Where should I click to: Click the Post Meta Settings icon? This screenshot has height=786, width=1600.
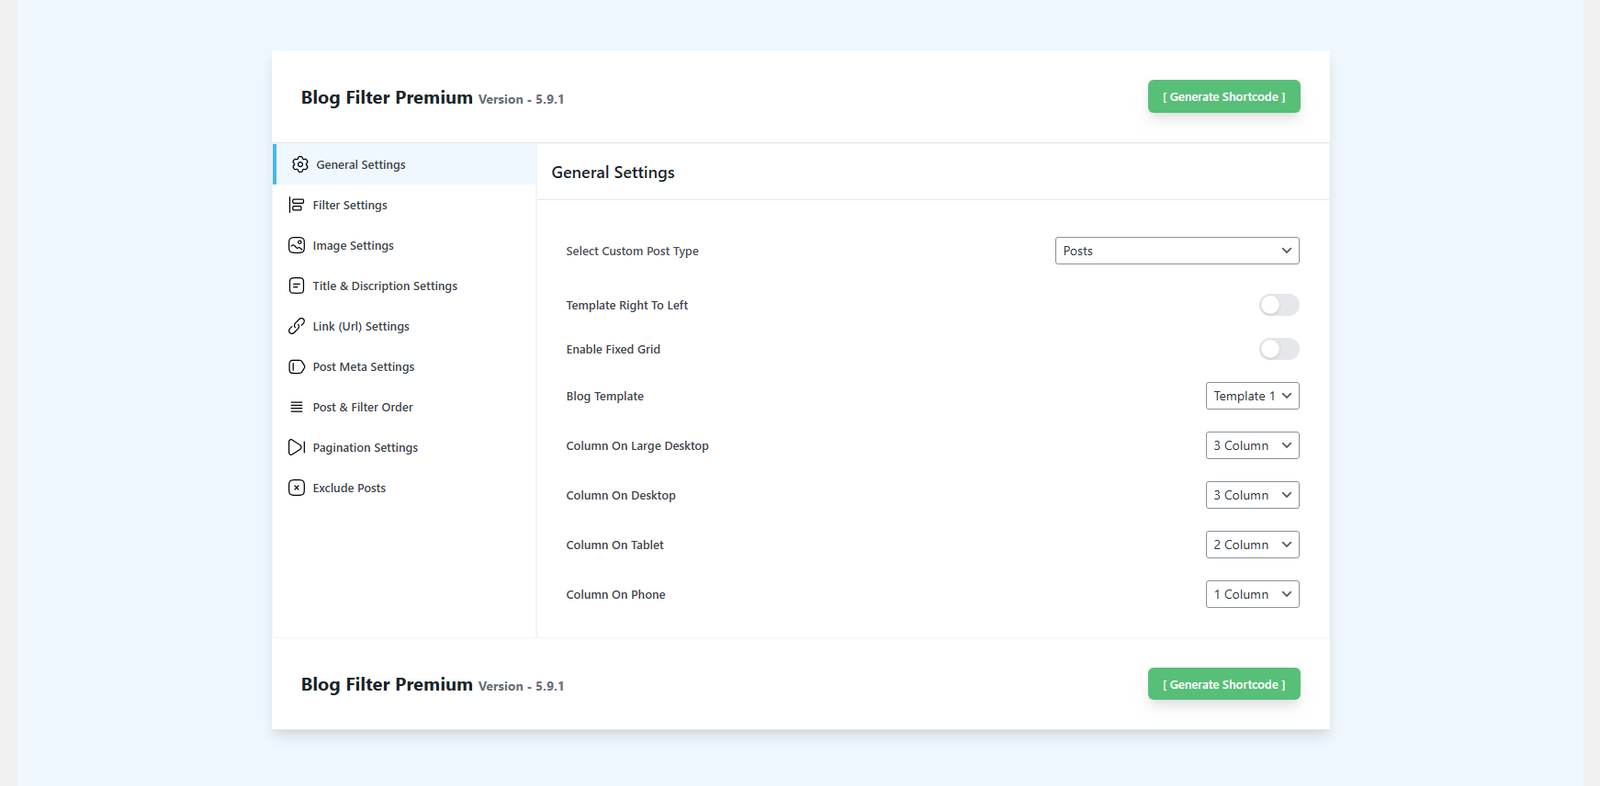pos(296,367)
